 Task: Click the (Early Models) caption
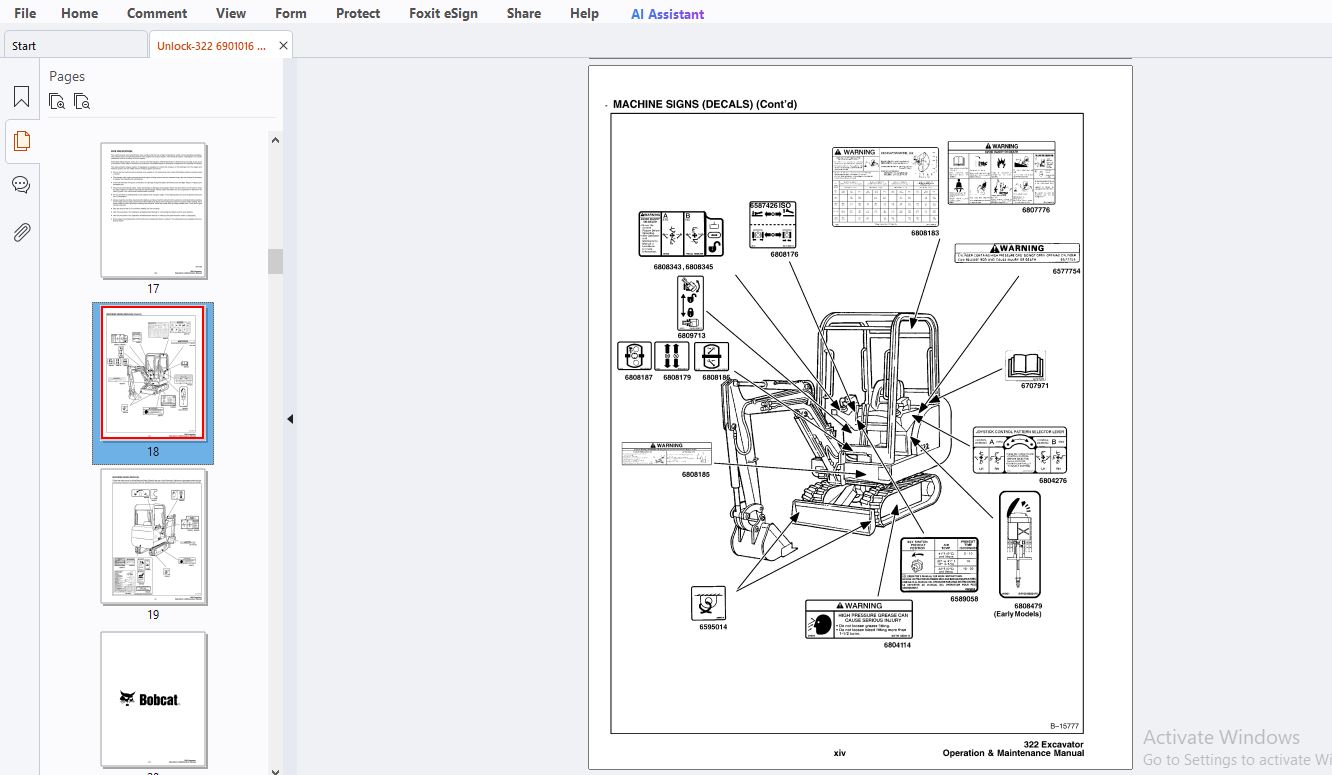point(1018,614)
